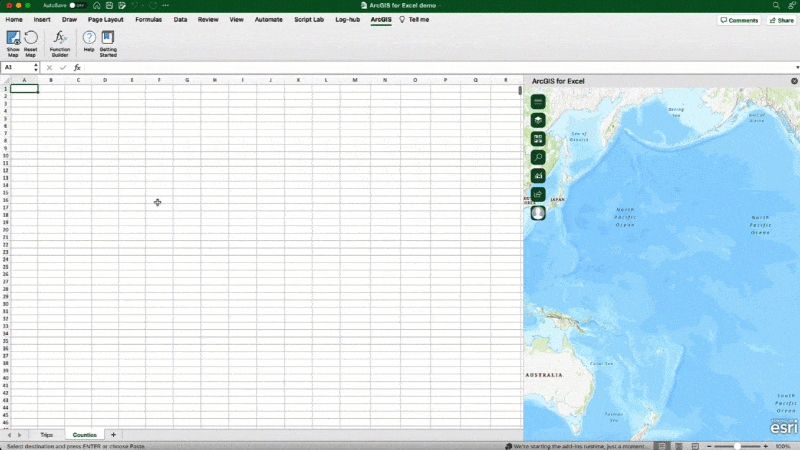Click the Home icon in the title bar
The image size is (800, 450).
pos(96,5)
